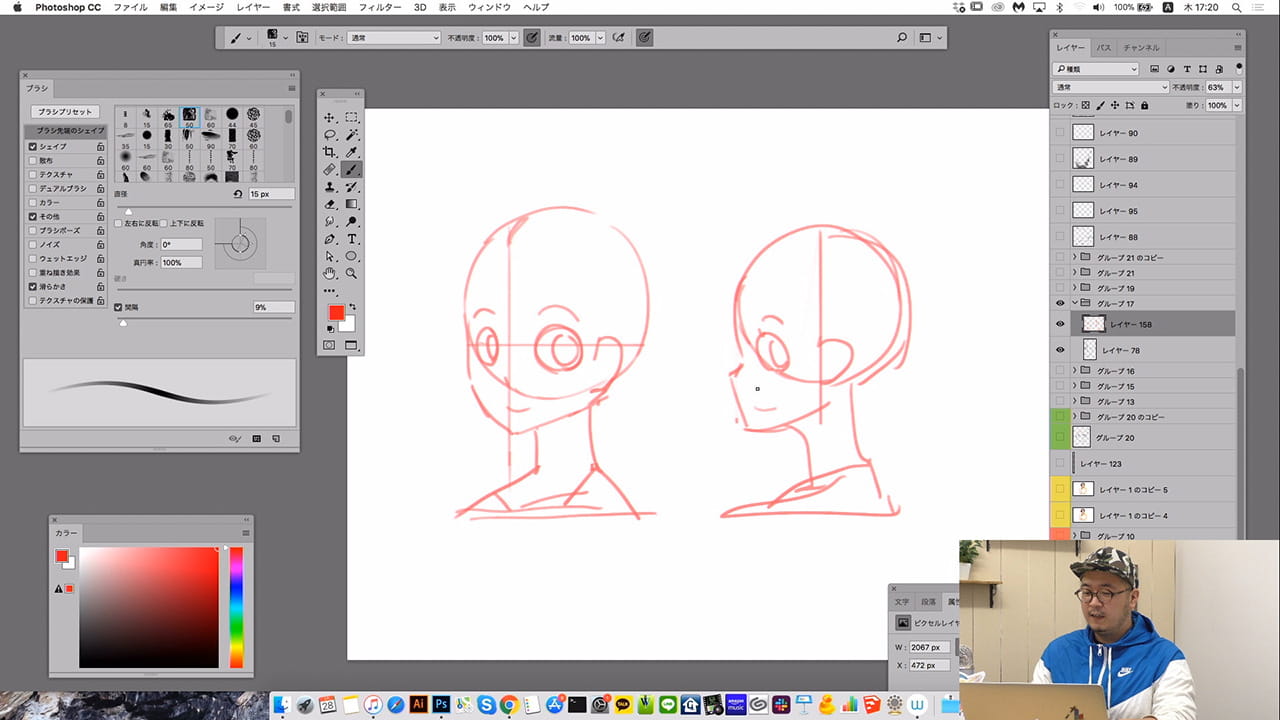Expand the グループ 21 folder

coord(1075,273)
